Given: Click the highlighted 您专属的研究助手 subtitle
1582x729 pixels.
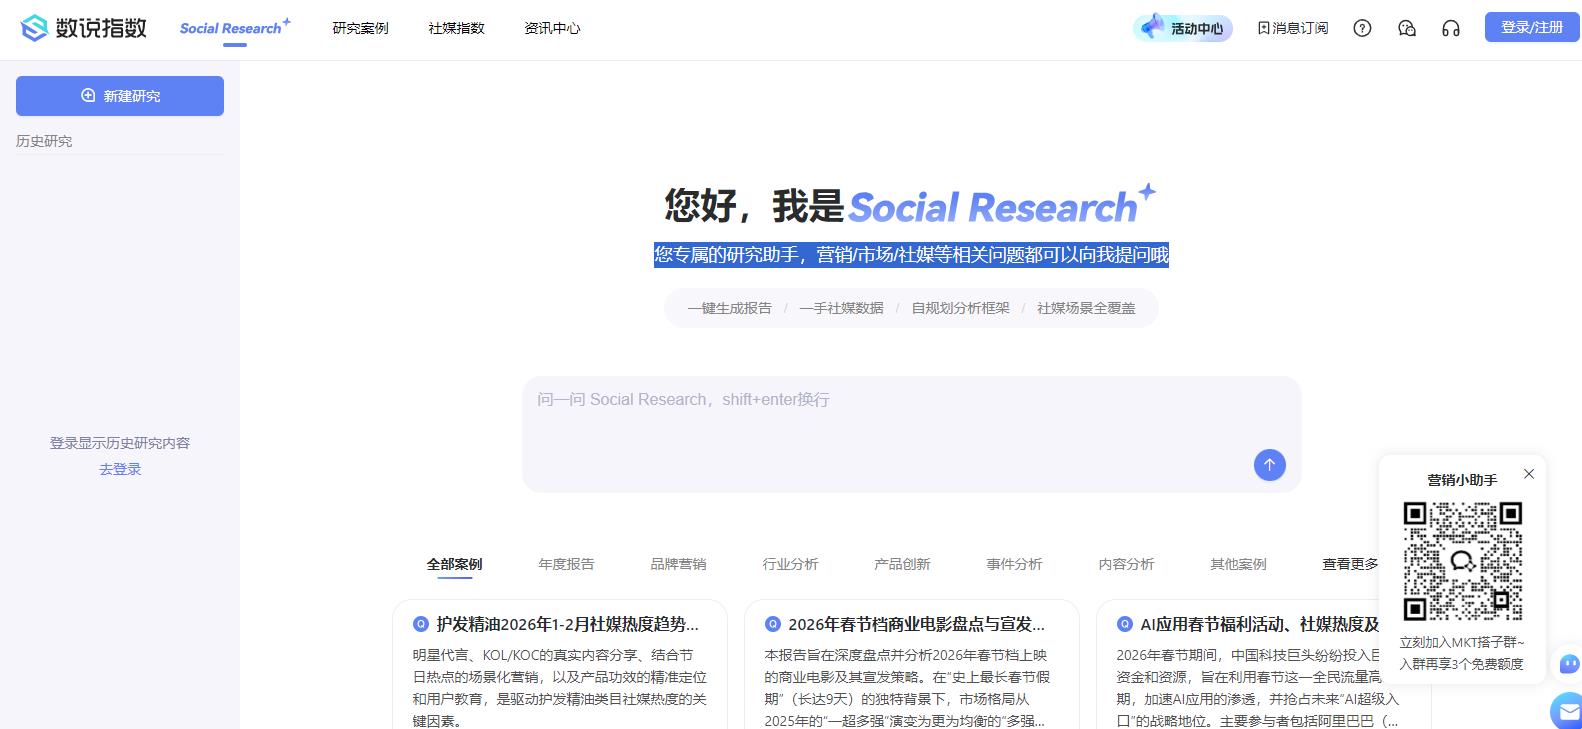Looking at the screenshot, I should (912, 255).
